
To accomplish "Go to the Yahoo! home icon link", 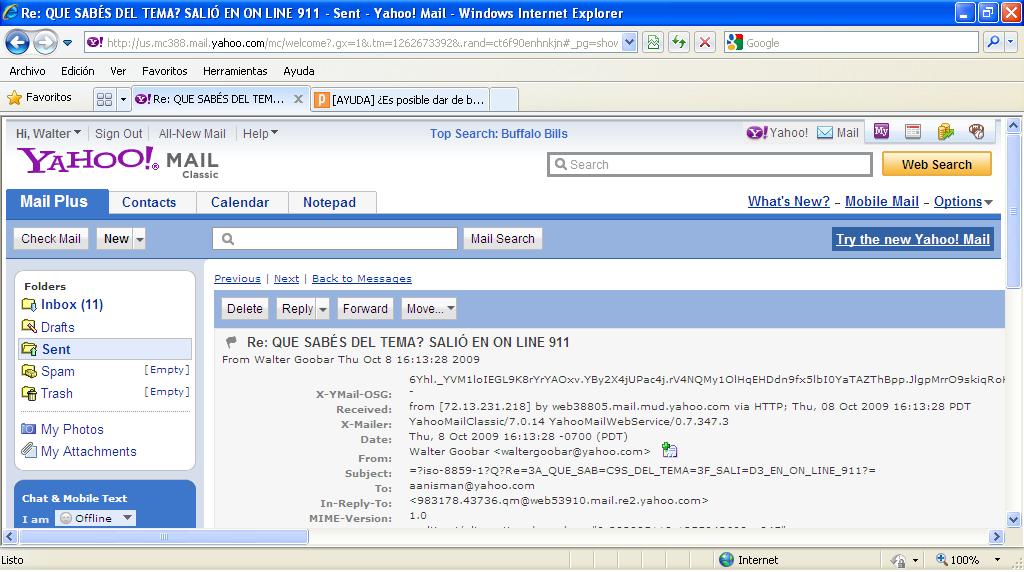I will pos(777,133).
